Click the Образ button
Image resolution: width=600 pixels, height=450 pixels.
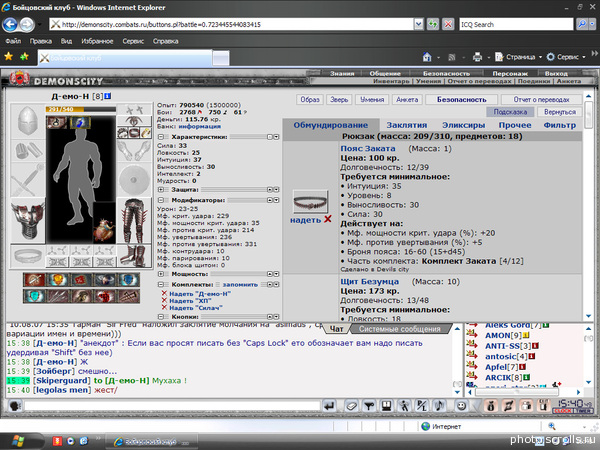click(x=310, y=99)
